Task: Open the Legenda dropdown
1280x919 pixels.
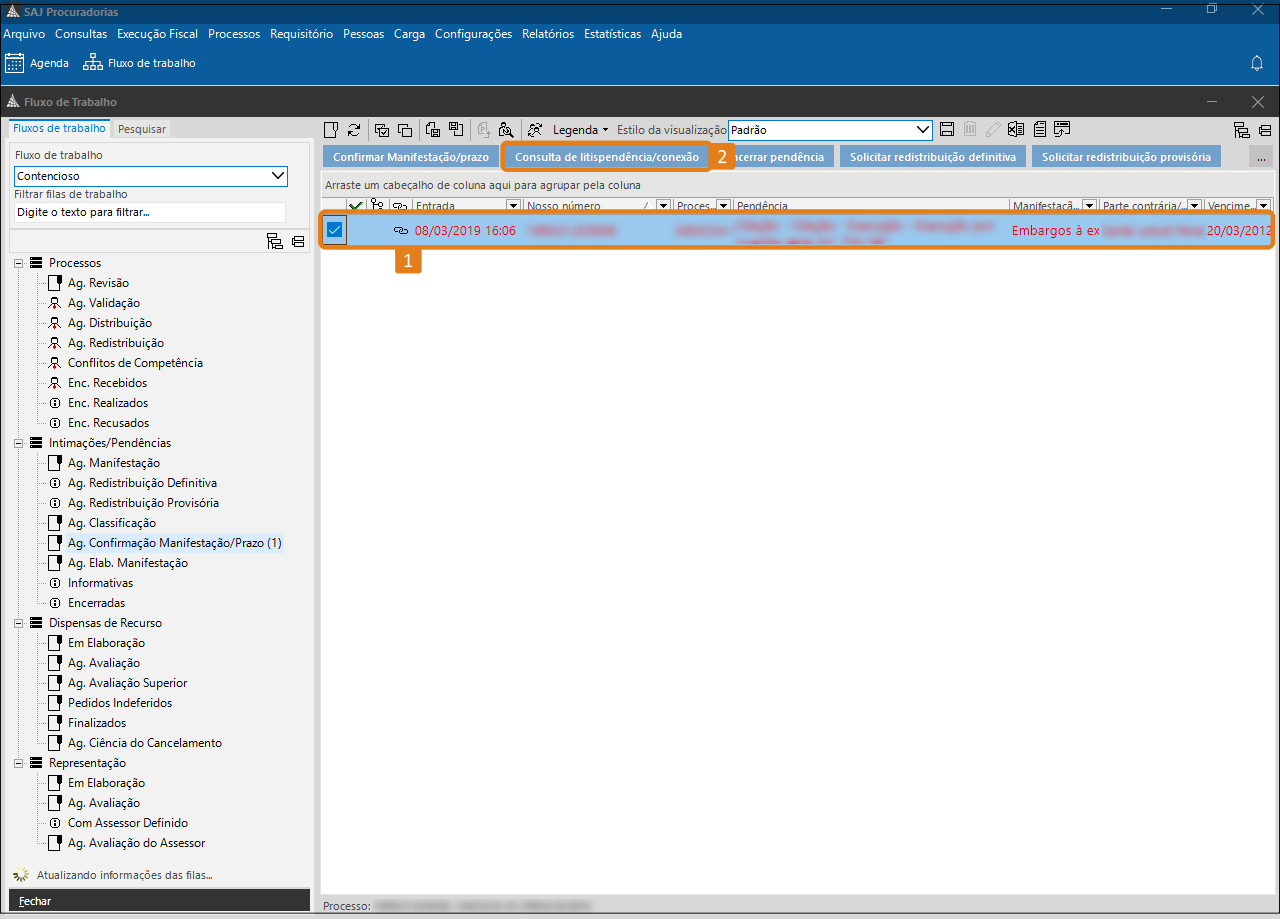Action: click(x=580, y=130)
